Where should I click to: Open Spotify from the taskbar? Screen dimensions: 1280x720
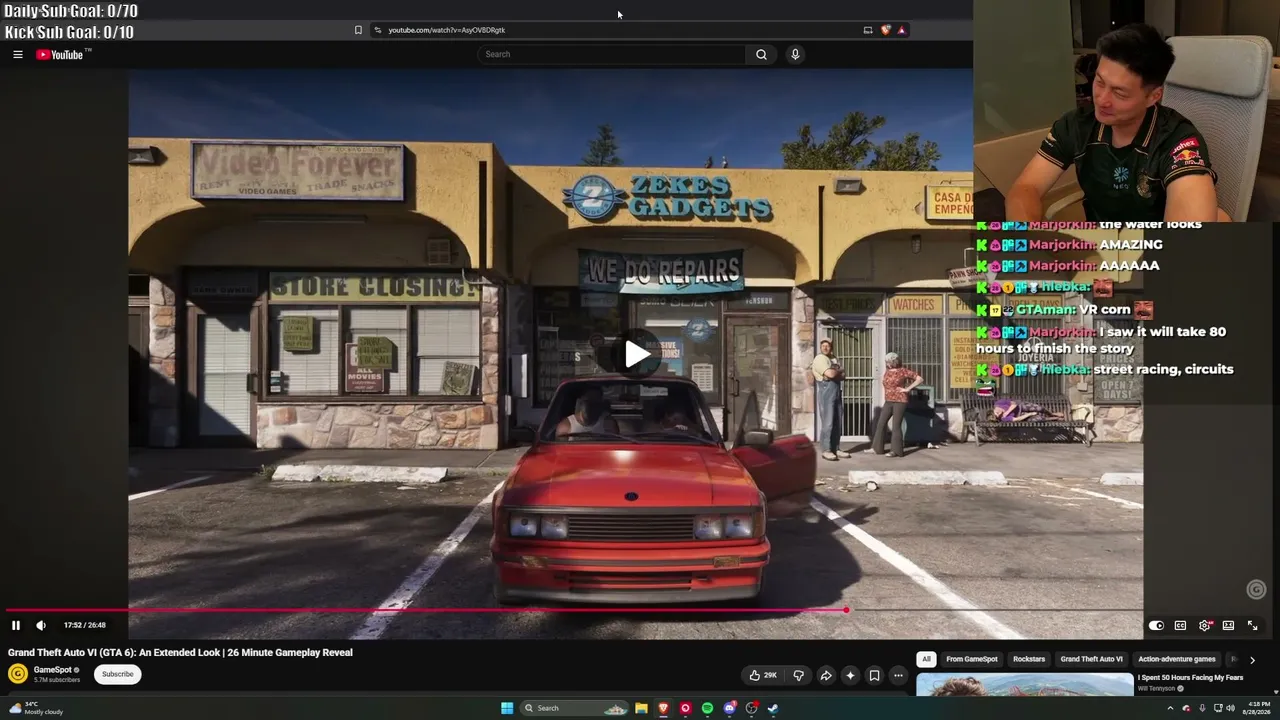click(x=707, y=708)
